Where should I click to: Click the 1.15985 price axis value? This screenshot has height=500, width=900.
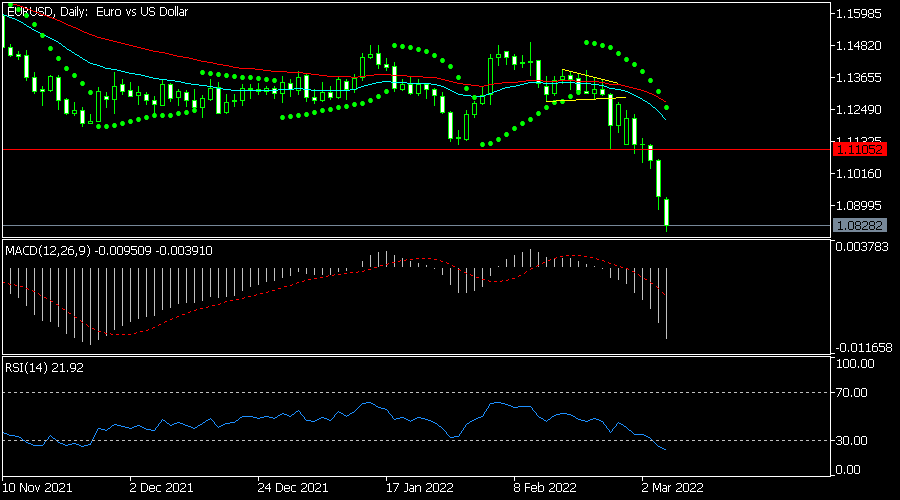[858, 13]
